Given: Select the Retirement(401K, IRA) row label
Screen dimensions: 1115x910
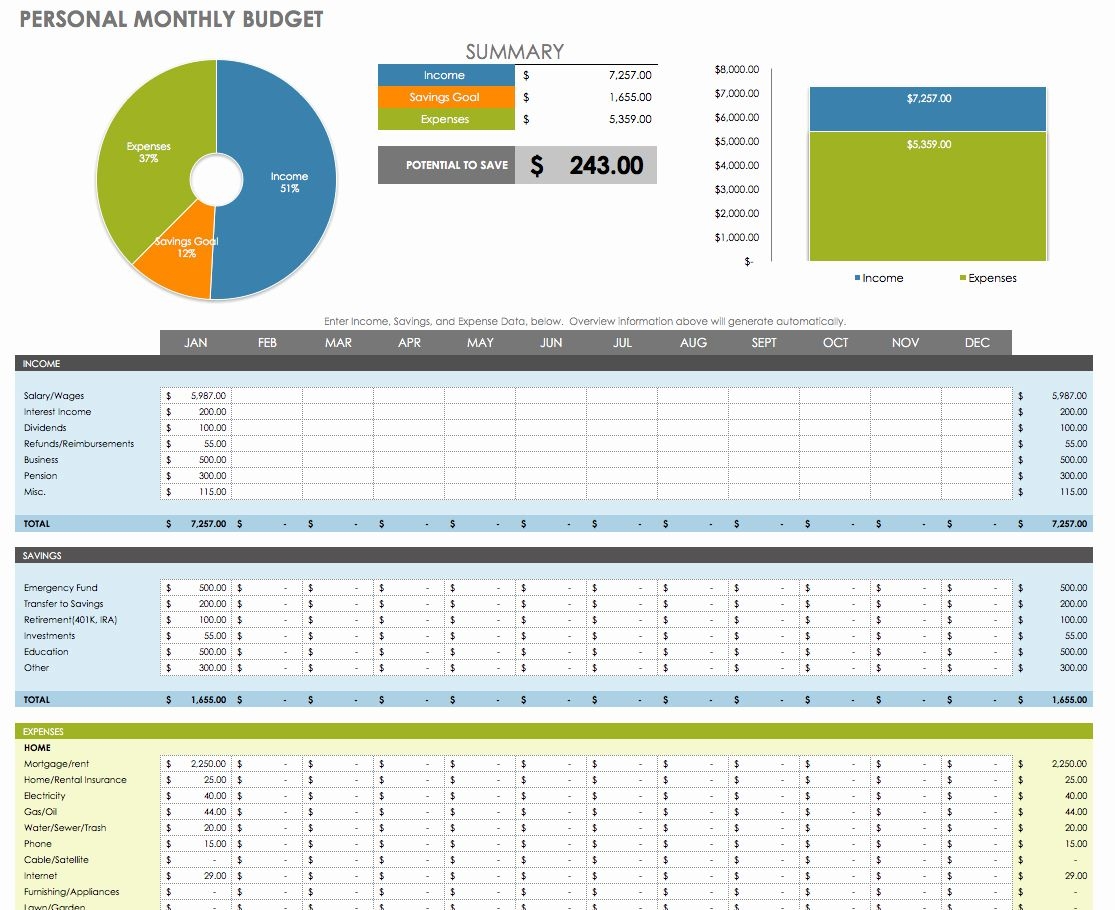Looking at the screenshot, I should [x=70, y=620].
